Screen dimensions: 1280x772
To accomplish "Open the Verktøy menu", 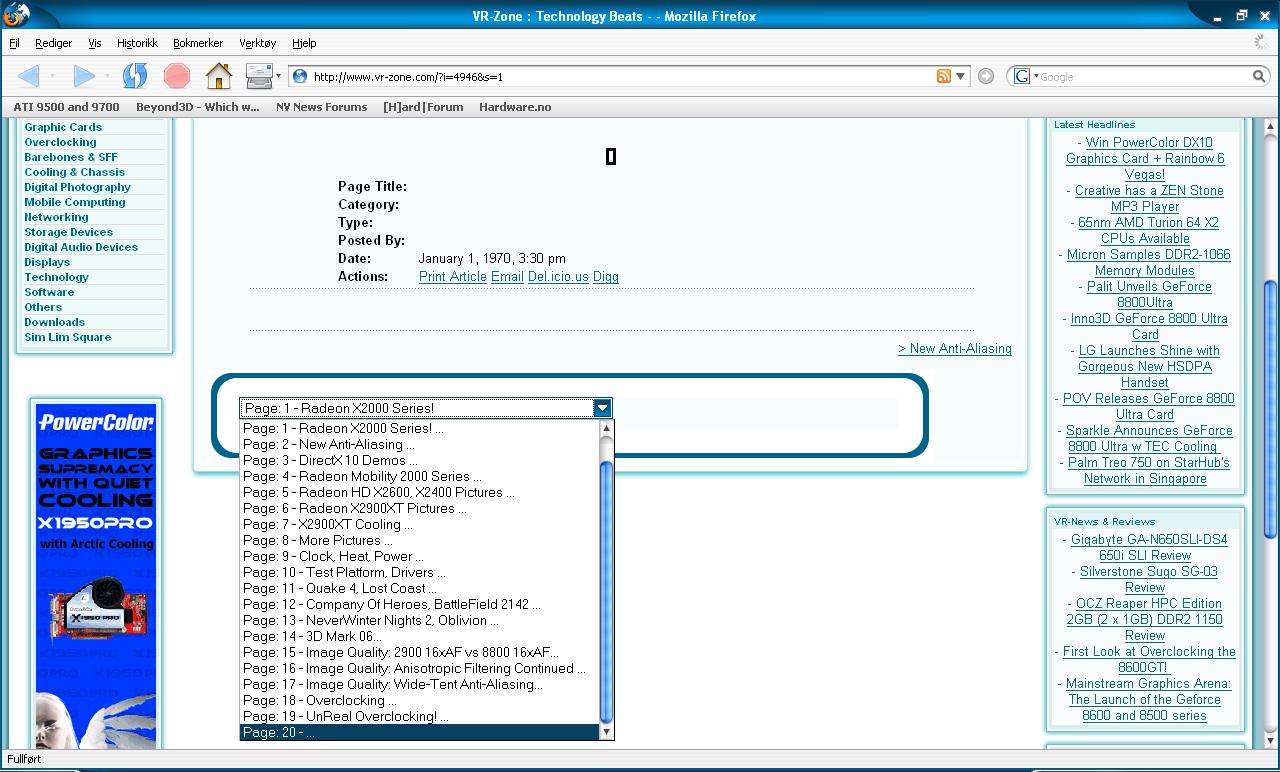I will [x=258, y=43].
